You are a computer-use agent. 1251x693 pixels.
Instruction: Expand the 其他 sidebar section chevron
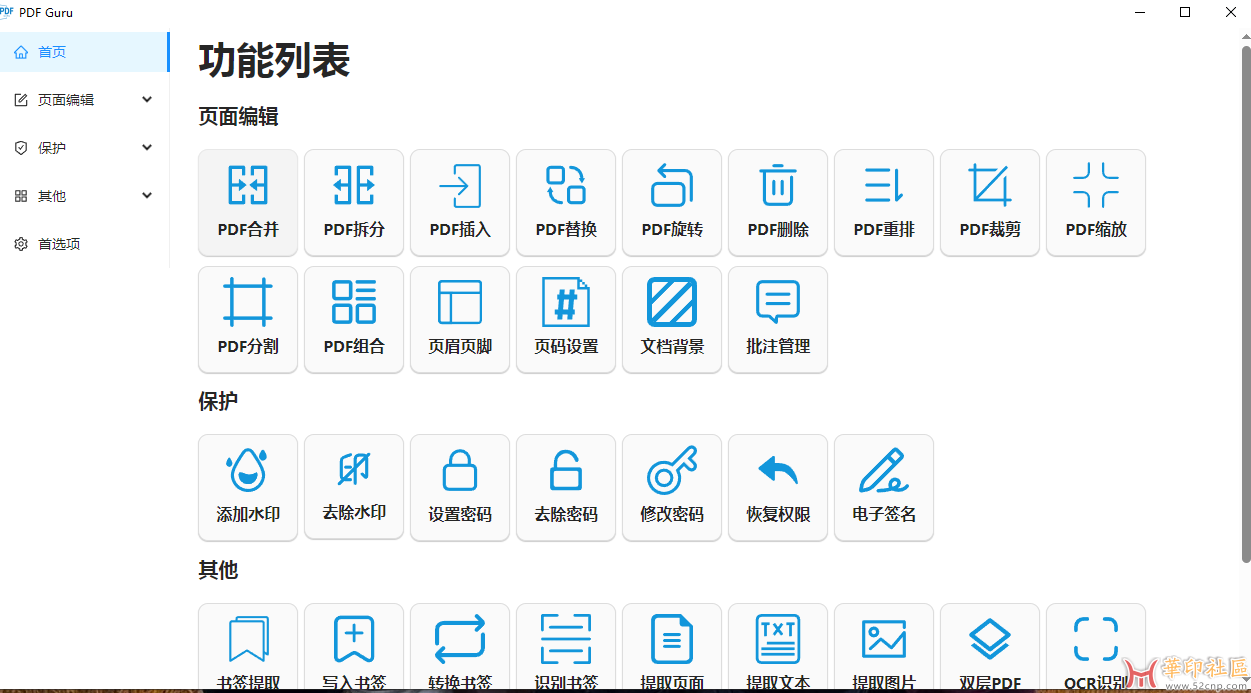pyautogui.click(x=147, y=196)
